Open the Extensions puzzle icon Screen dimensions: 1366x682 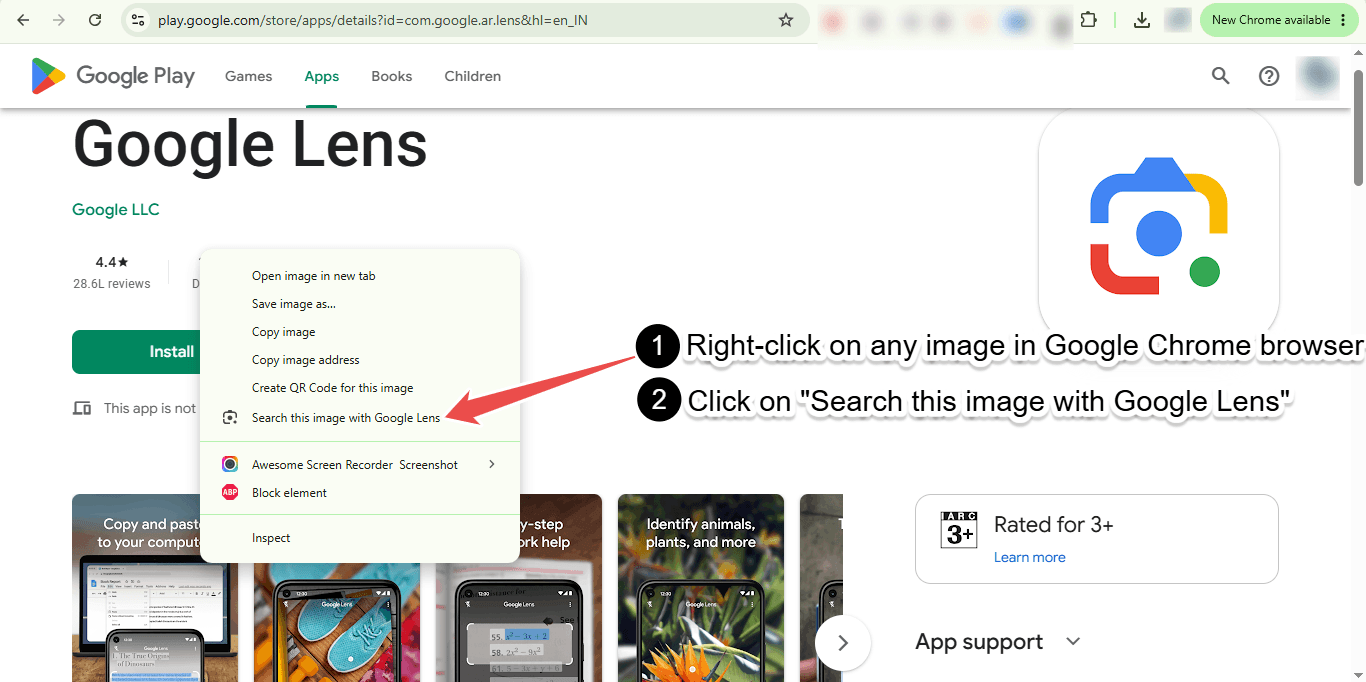point(1089,20)
